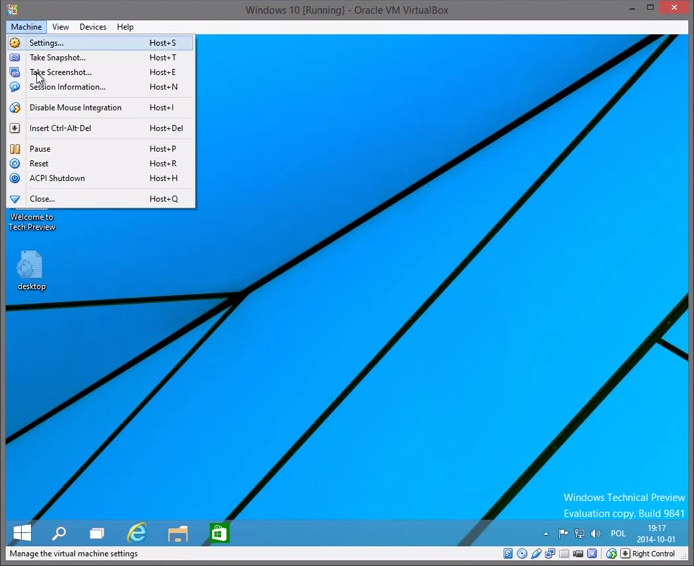Choose ACPI Shutdown menu item

100,178
